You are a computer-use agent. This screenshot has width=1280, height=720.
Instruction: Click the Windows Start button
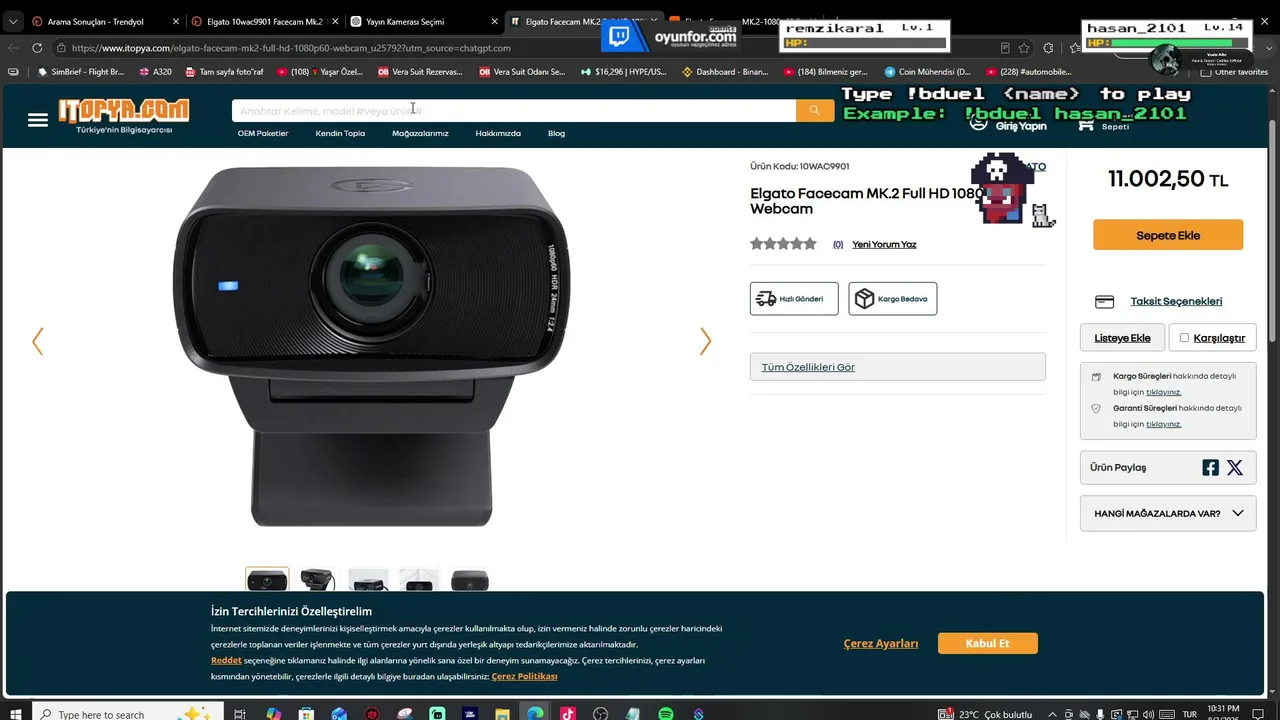14,714
